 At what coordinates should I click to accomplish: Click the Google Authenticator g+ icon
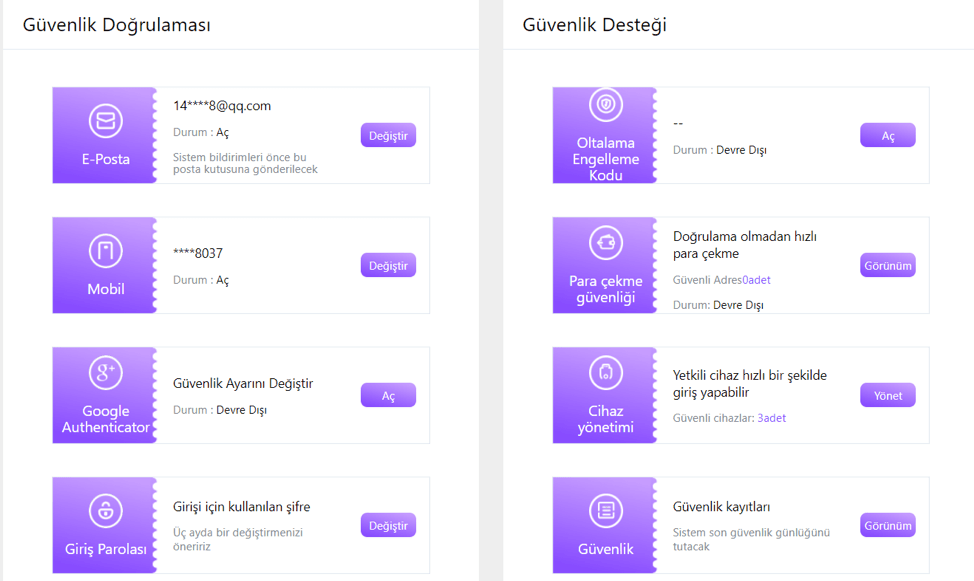tap(105, 373)
